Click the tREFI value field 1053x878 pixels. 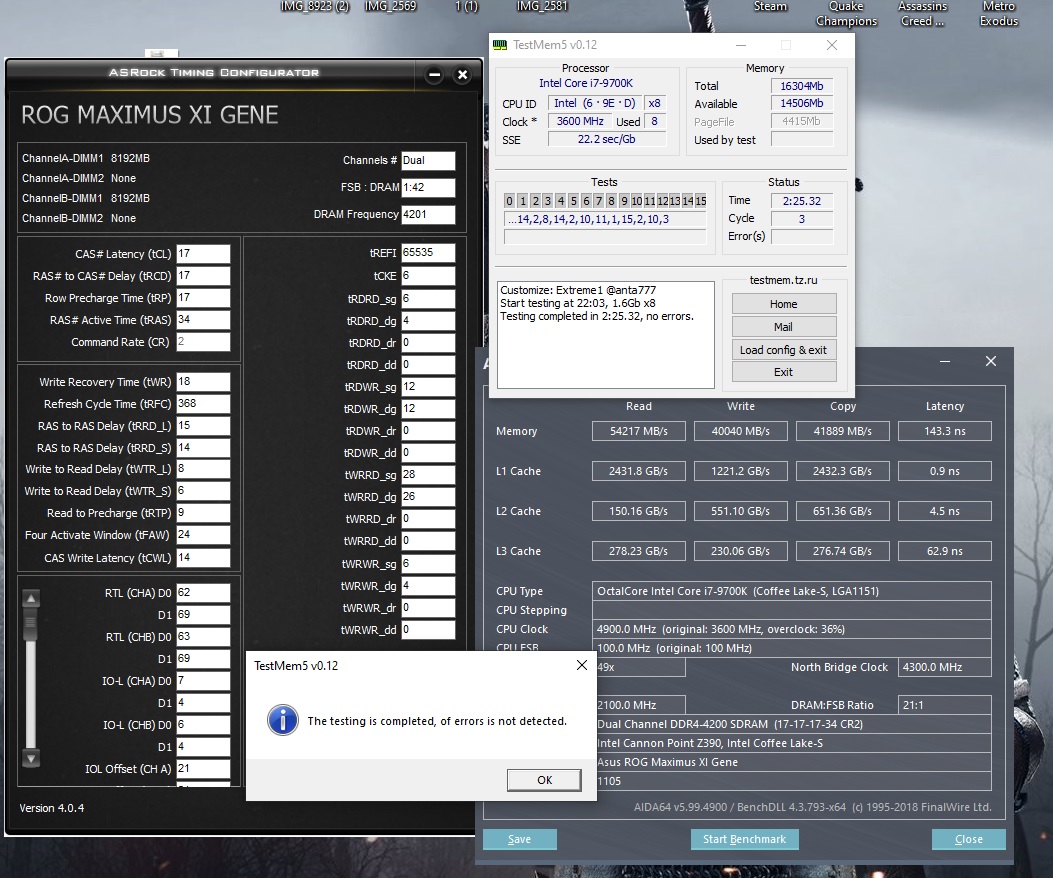[x=428, y=253]
